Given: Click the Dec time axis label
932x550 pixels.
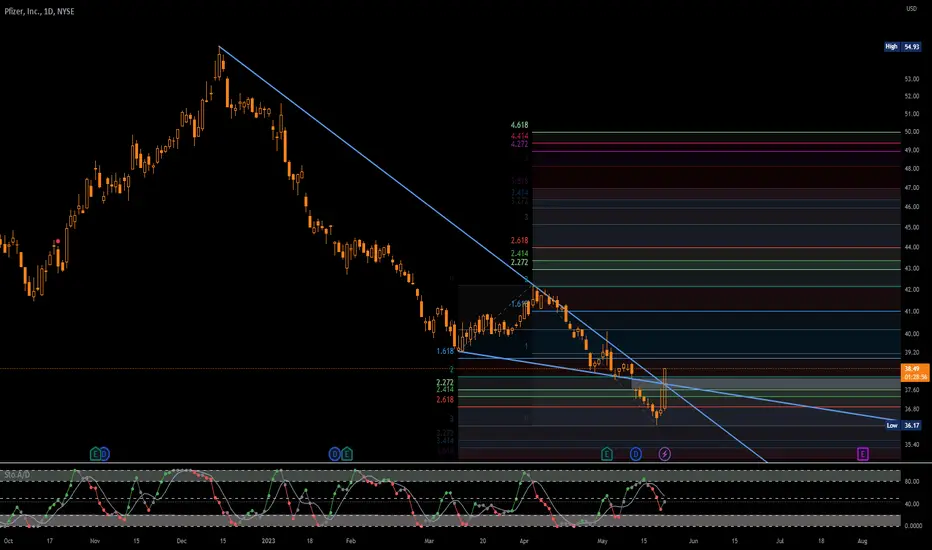Looking at the screenshot, I should click(182, 541).
